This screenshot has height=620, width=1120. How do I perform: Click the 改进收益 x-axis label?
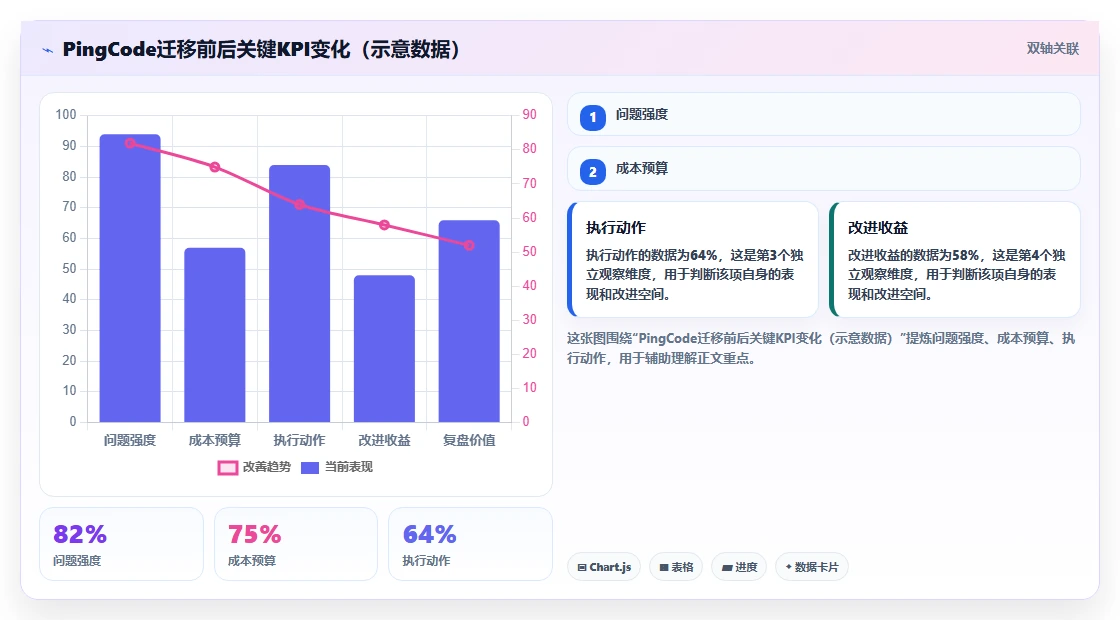click(384, 441)
